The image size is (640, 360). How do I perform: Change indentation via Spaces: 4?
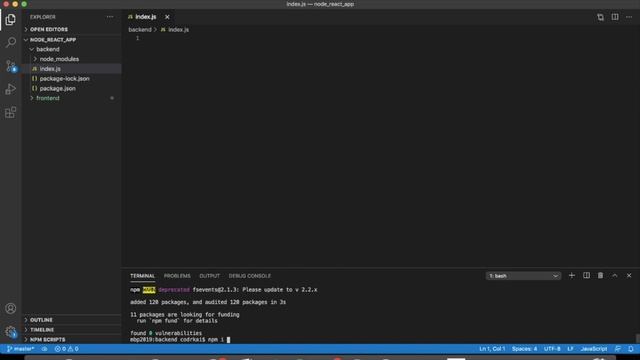pyautogui.click(x=524, y=349)
